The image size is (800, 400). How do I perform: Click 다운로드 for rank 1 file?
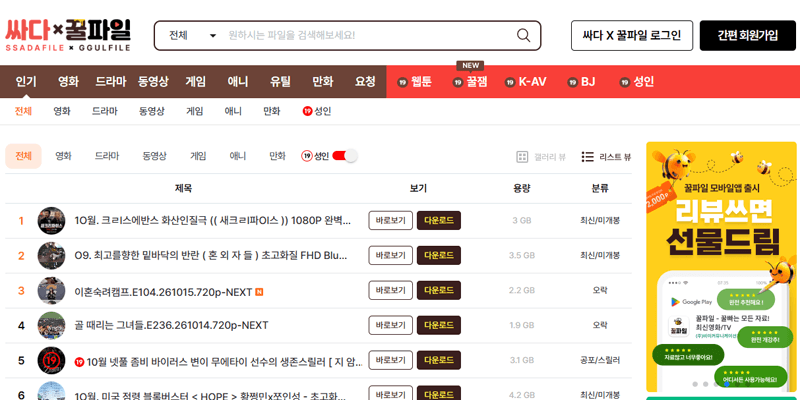tap(439, 220)
